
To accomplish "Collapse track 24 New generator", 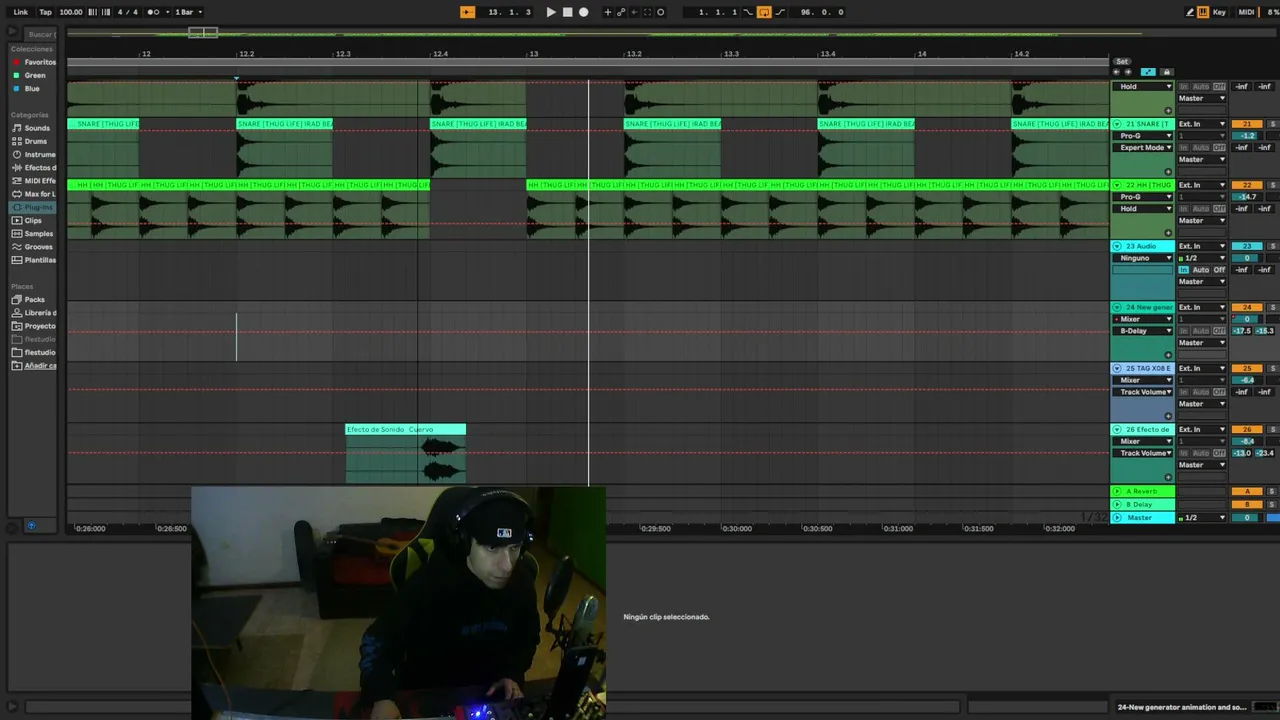I will 1117,307.
